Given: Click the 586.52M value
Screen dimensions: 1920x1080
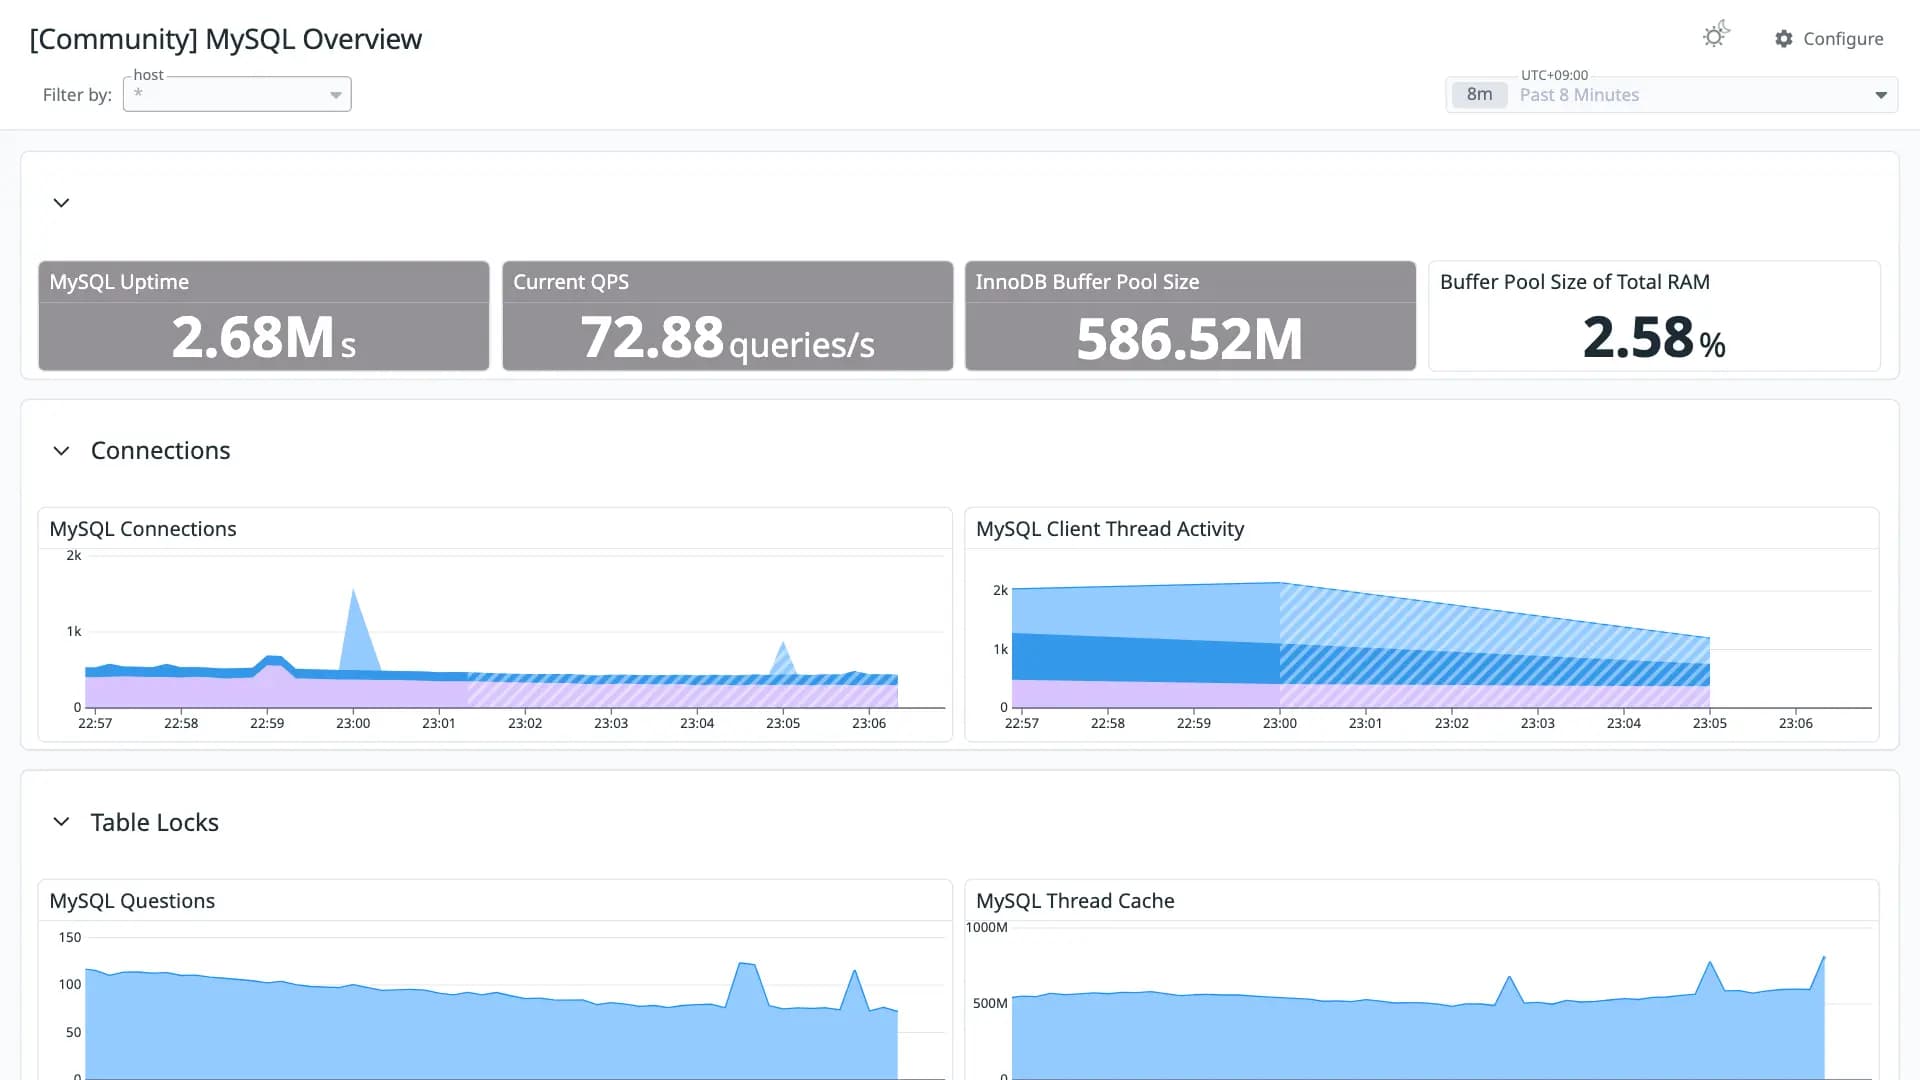Looking at the screenshot, I should click(1190, 339).
